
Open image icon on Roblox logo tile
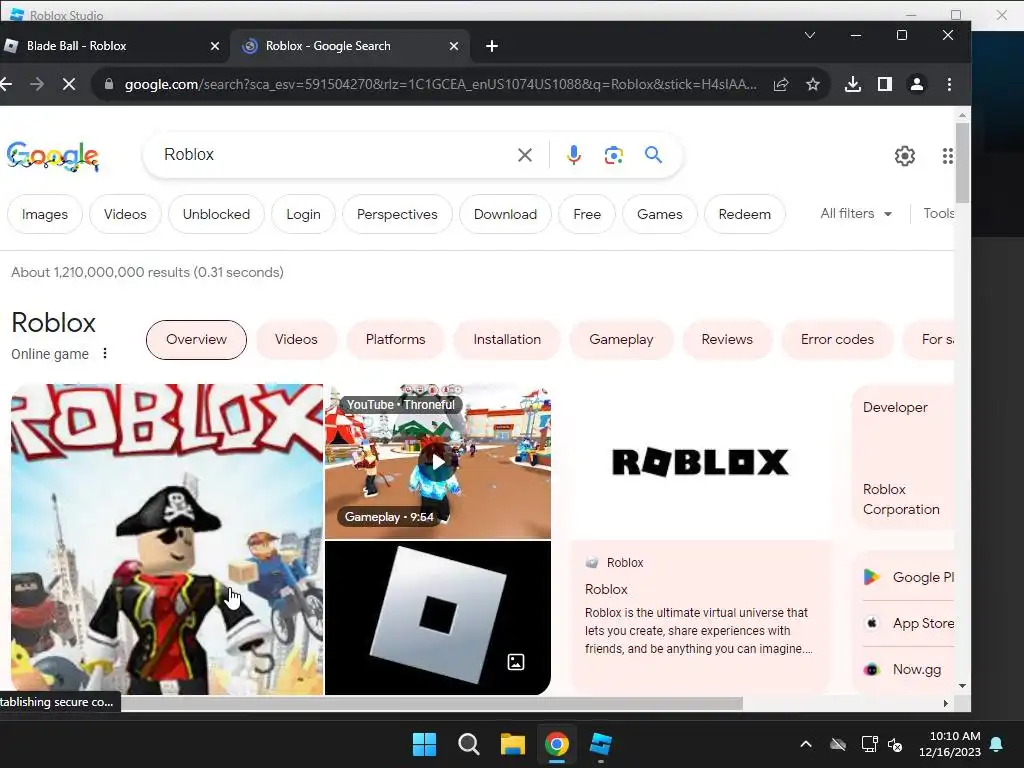(x=516, y=662)
